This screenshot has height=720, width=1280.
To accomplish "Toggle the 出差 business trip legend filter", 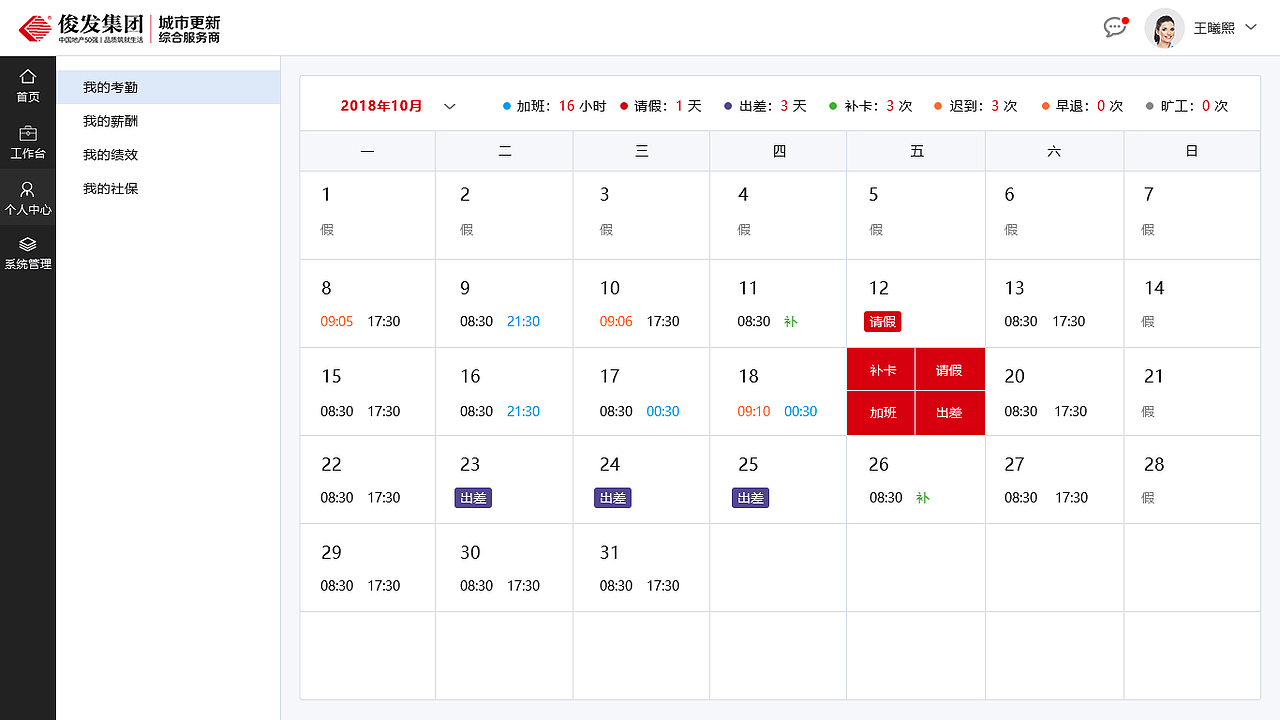I will coord(763,105).
